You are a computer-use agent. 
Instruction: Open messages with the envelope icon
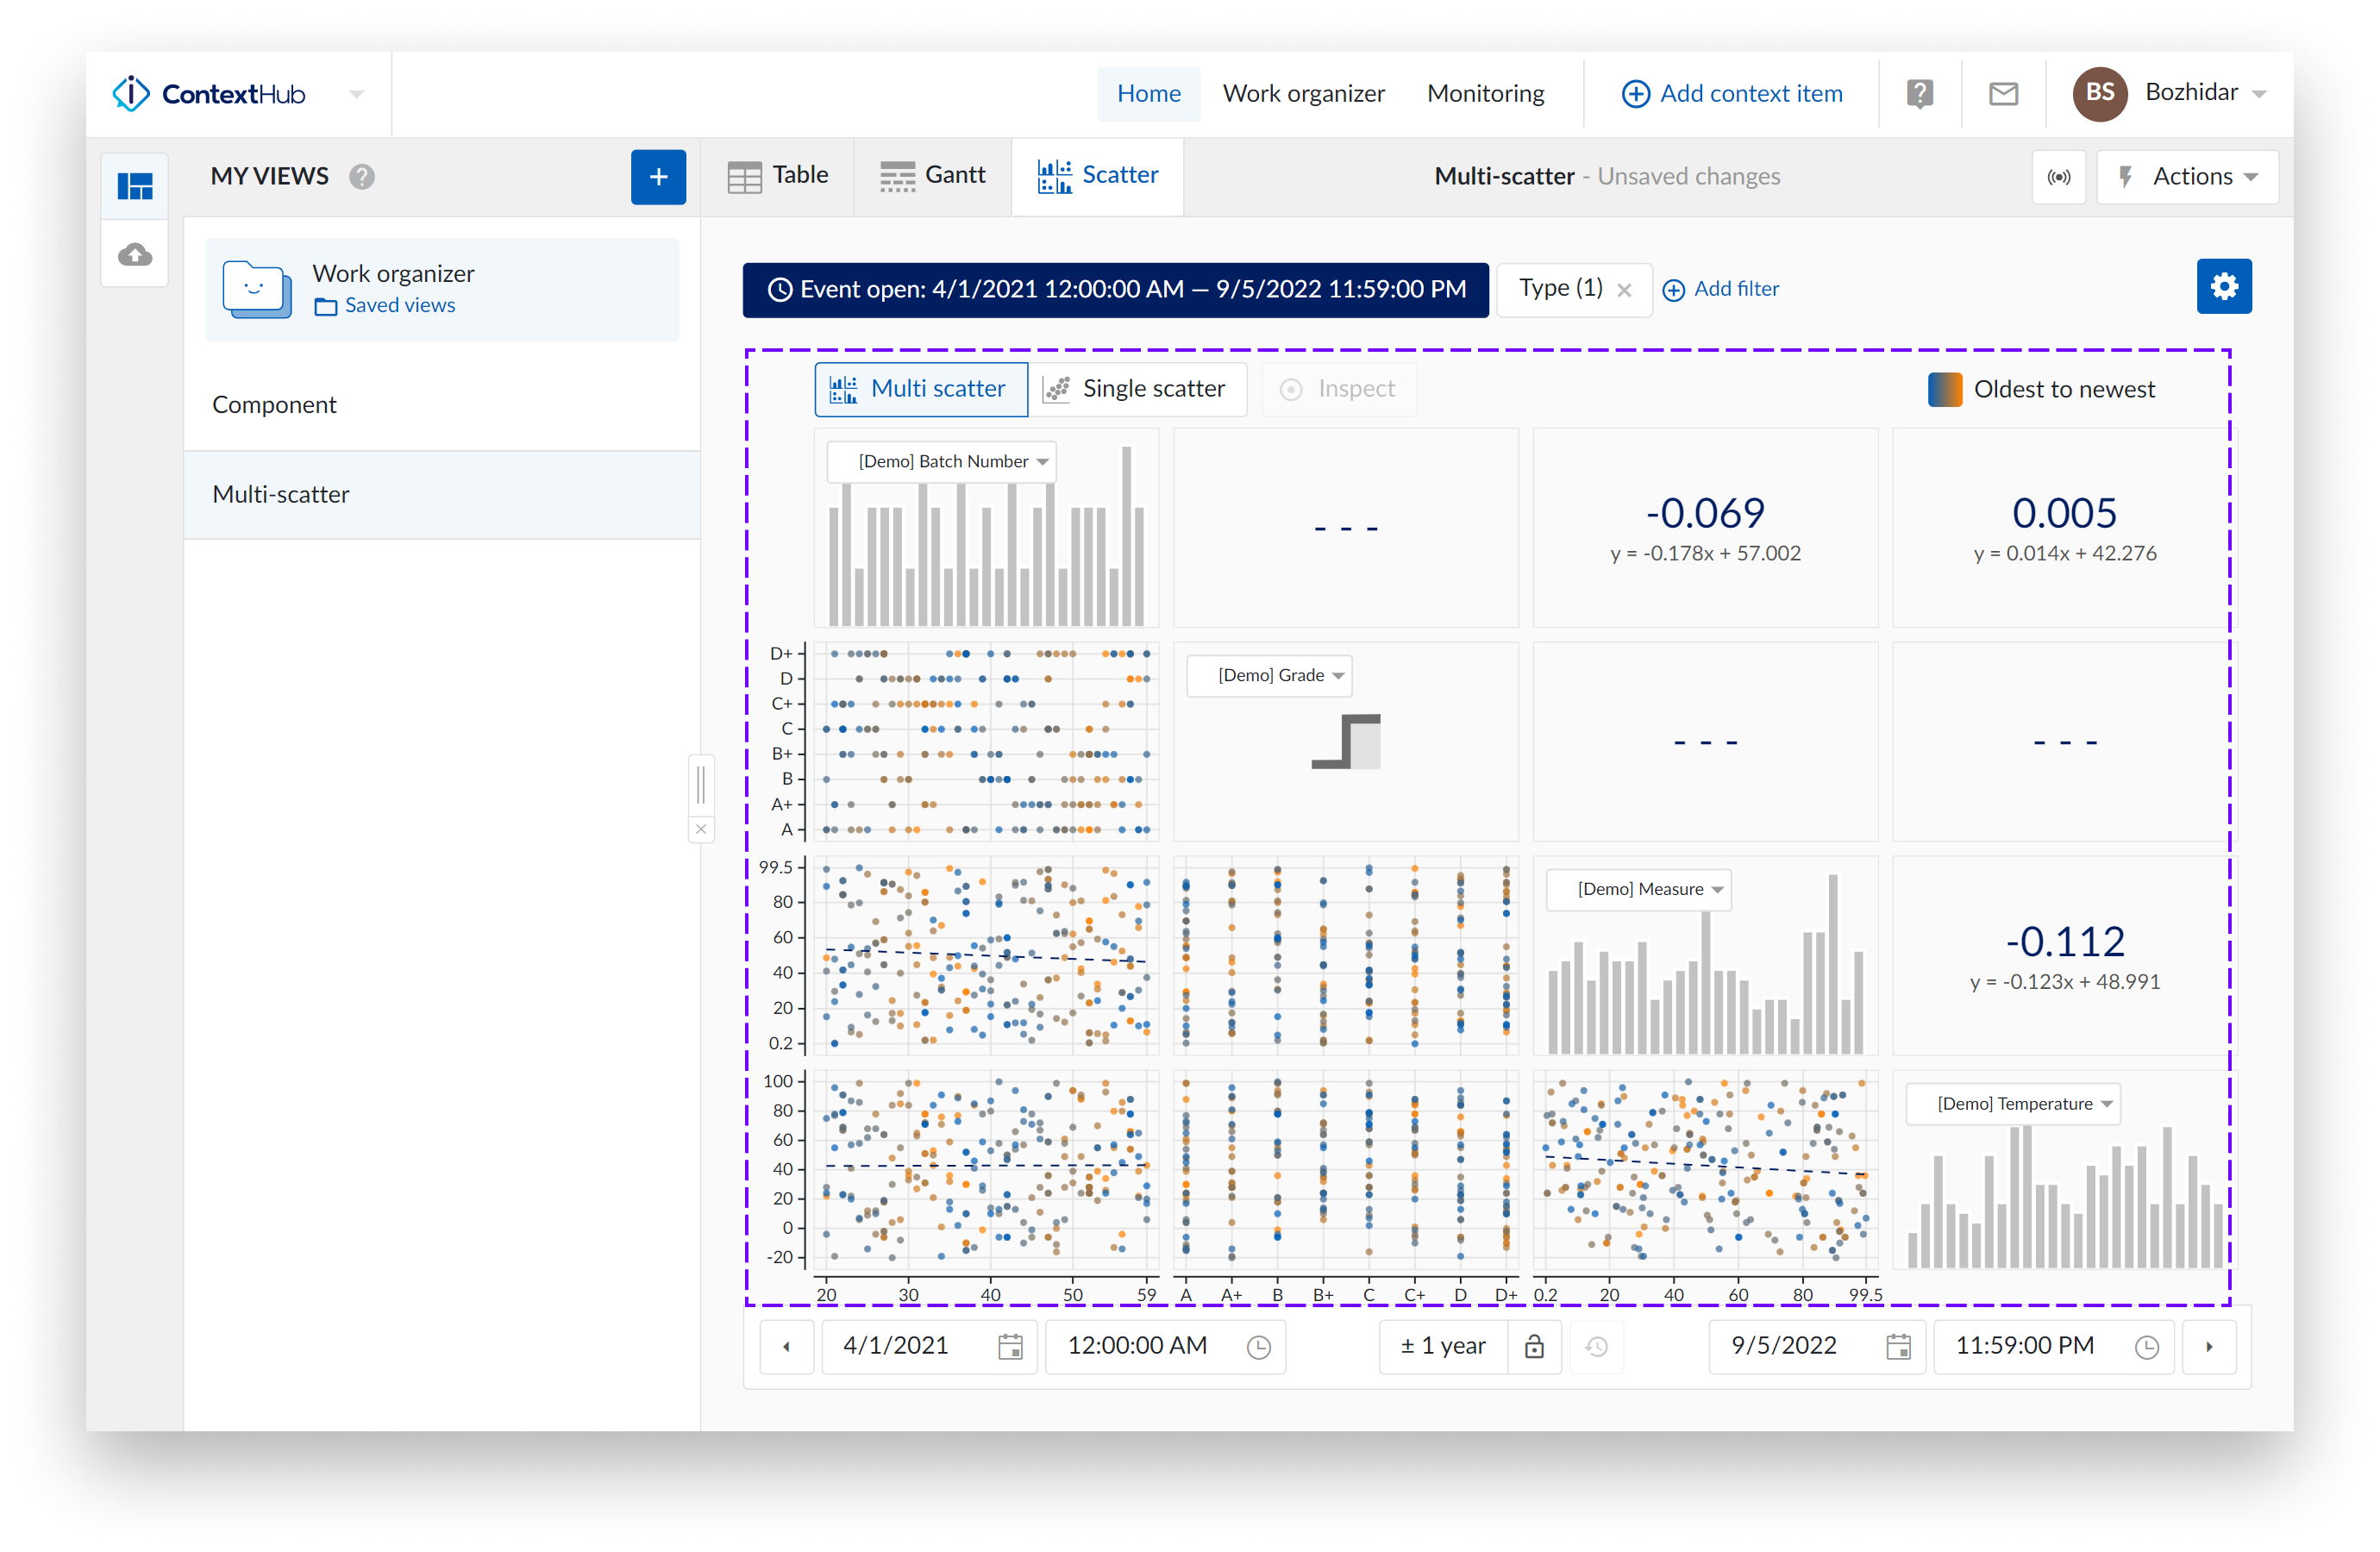click(x=2003, y=93)
